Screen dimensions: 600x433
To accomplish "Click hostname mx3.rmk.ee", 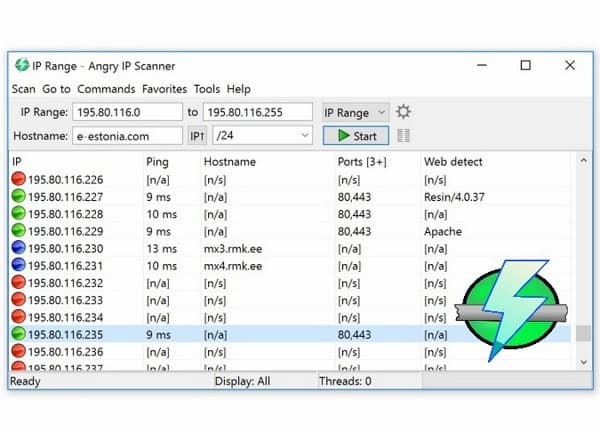I will pyautogui.click(x=233, y=249).
